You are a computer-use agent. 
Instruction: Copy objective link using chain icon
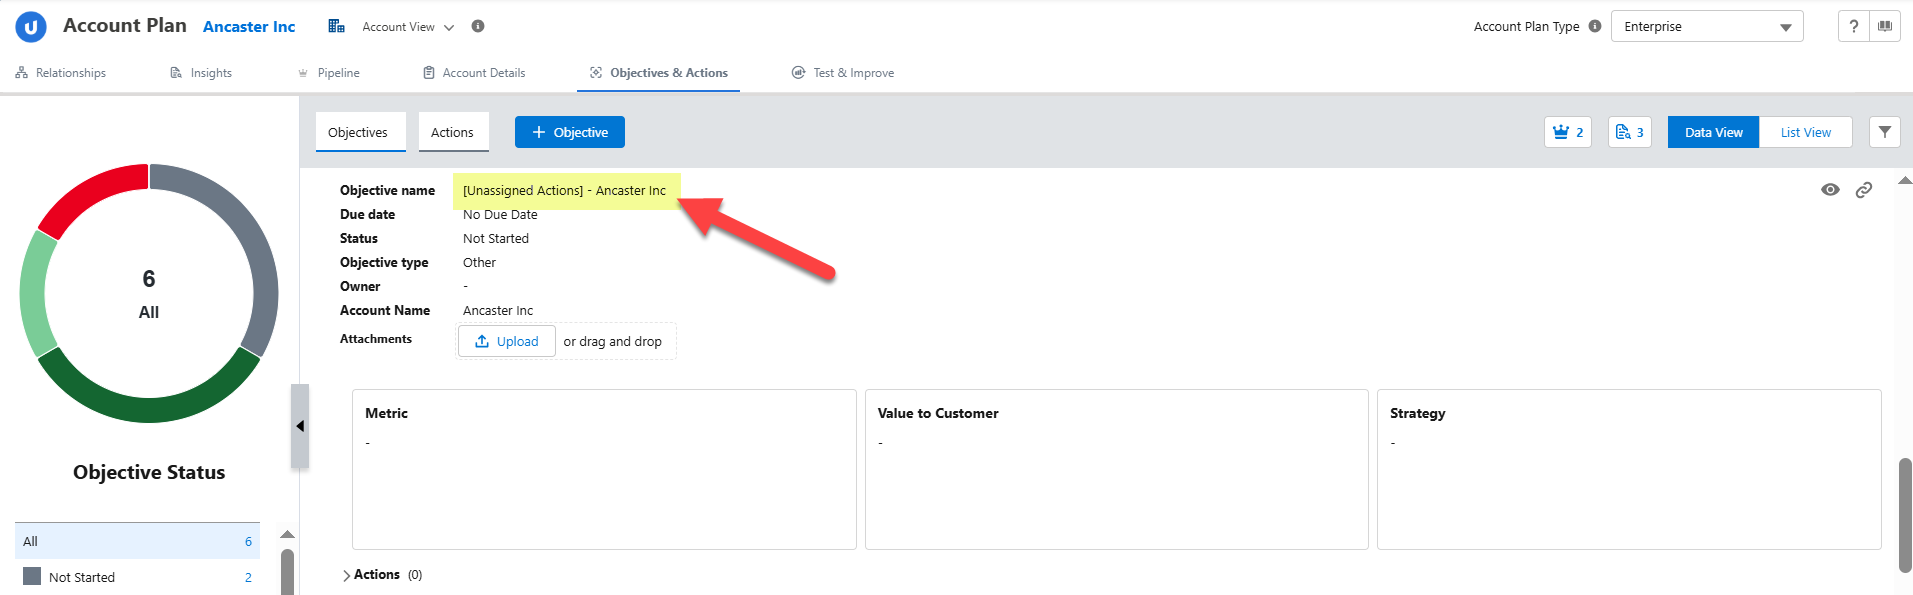point(1863,190)
